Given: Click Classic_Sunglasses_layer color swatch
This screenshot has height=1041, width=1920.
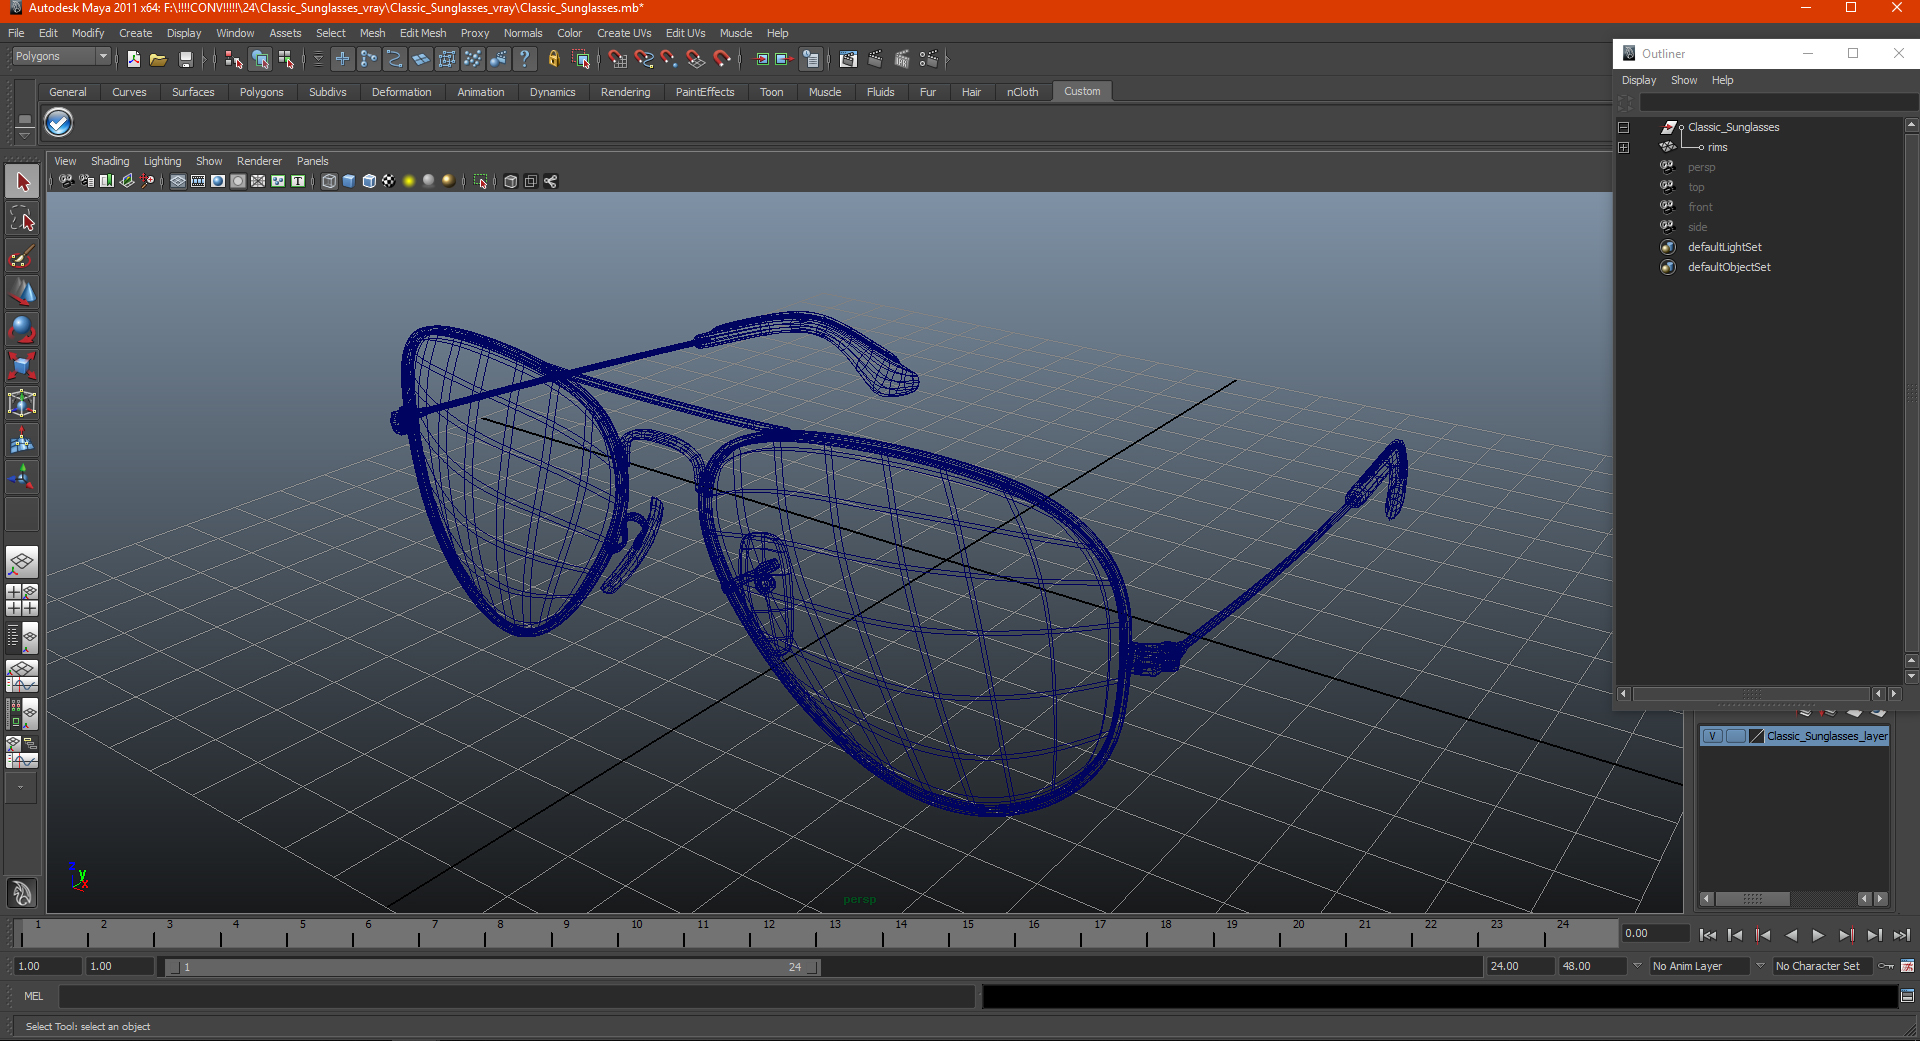Looking at the screenshot, I should coord(1756,736).
